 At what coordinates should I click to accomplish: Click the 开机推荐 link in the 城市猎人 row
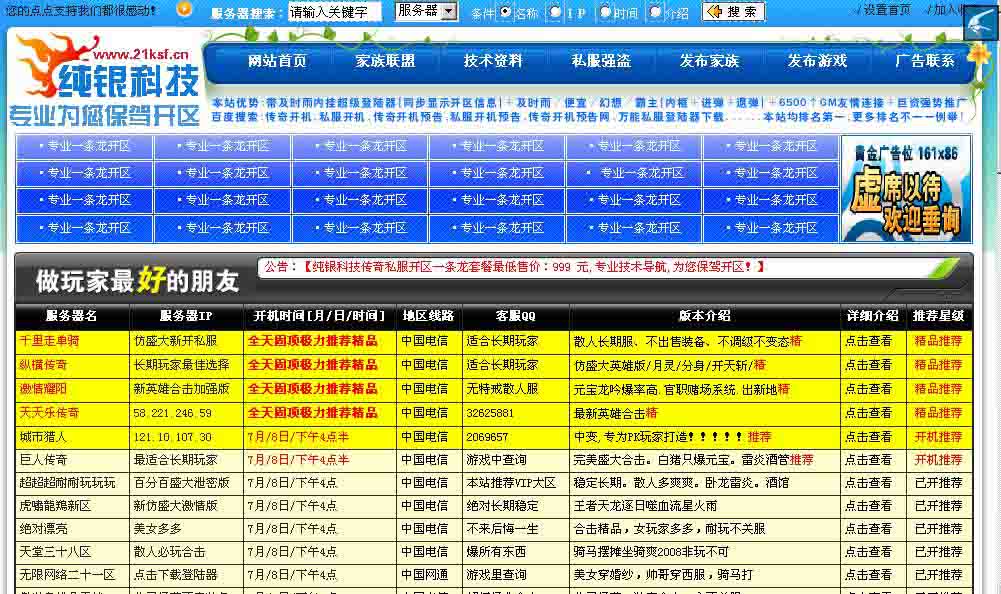tap(940, 435)
